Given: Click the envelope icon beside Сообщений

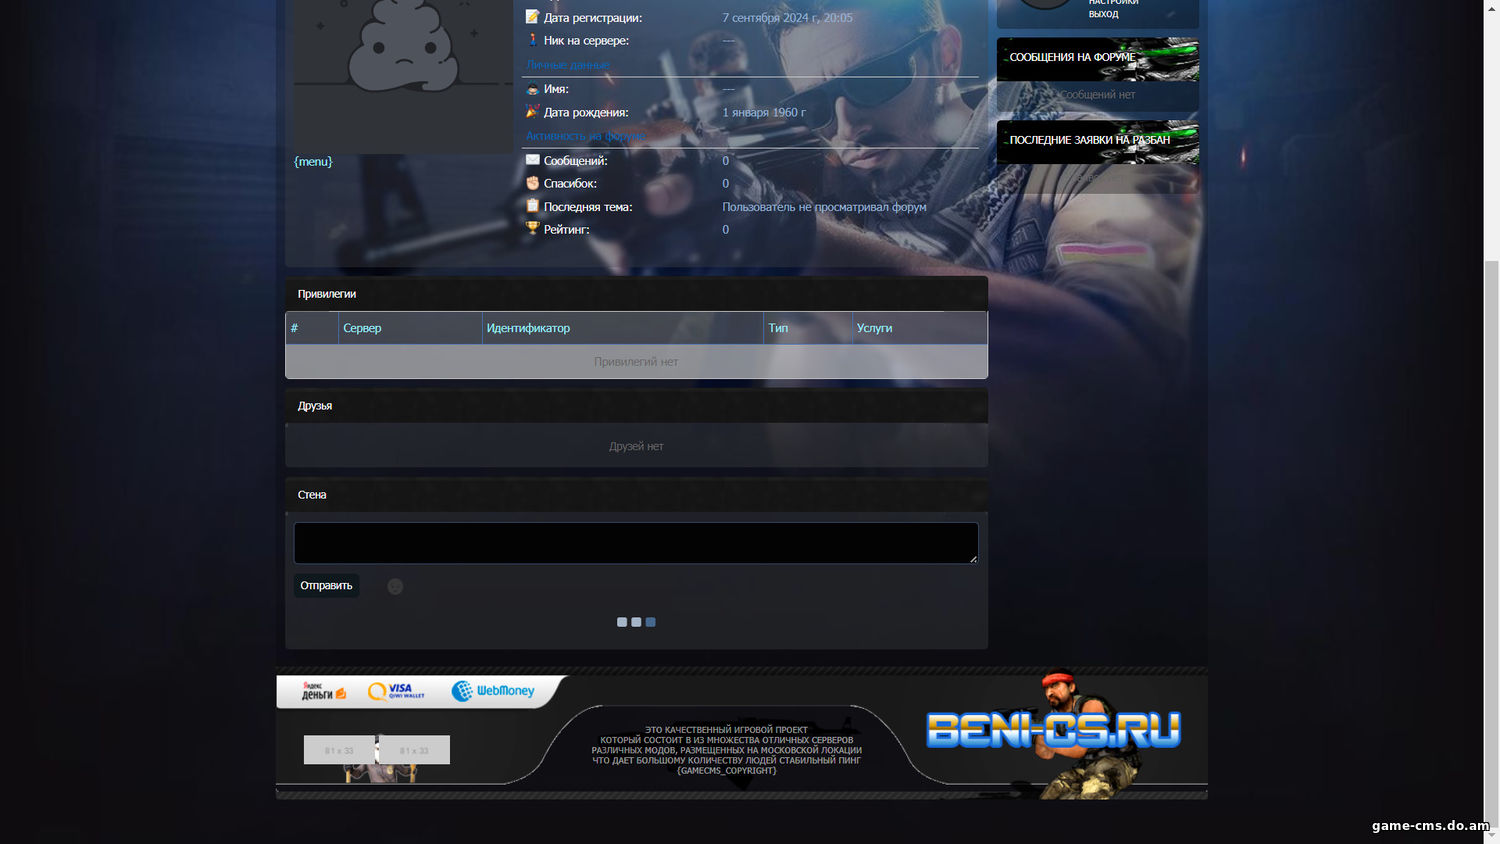Looking at the screenshot, I should (532, 160).
